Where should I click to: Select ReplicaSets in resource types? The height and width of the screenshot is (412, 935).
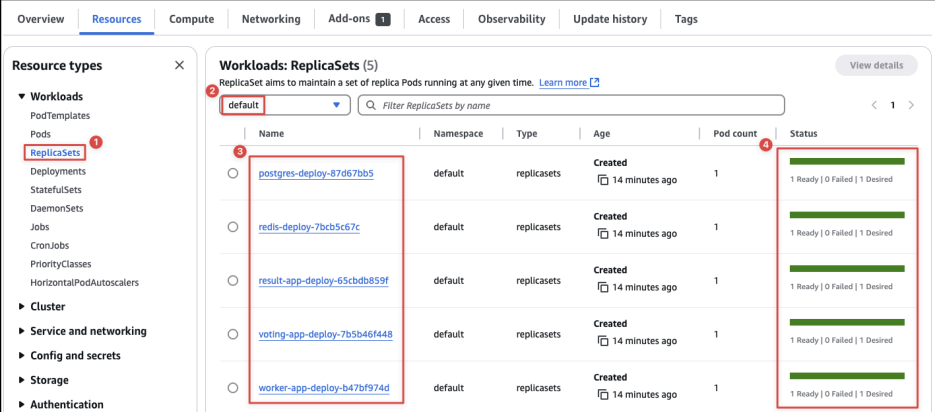55,153
